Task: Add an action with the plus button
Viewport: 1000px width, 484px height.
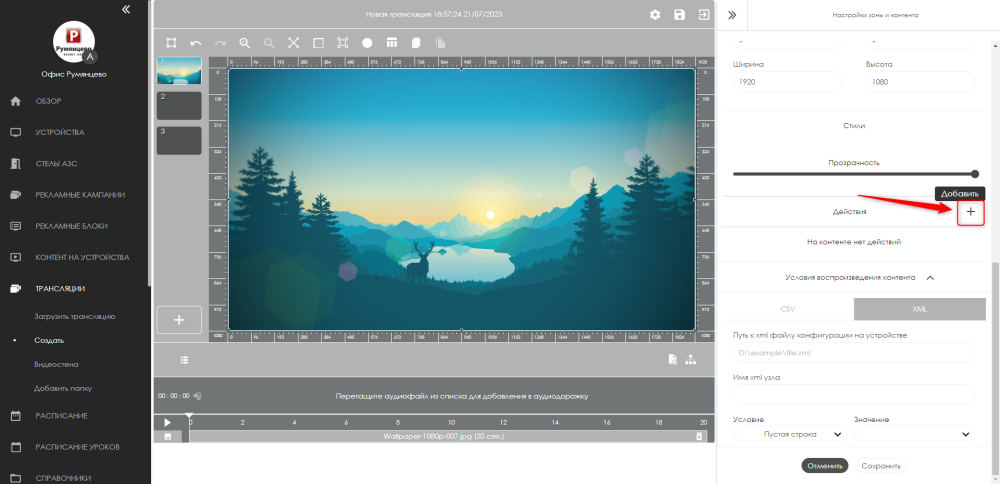Action: coord(970,212)
